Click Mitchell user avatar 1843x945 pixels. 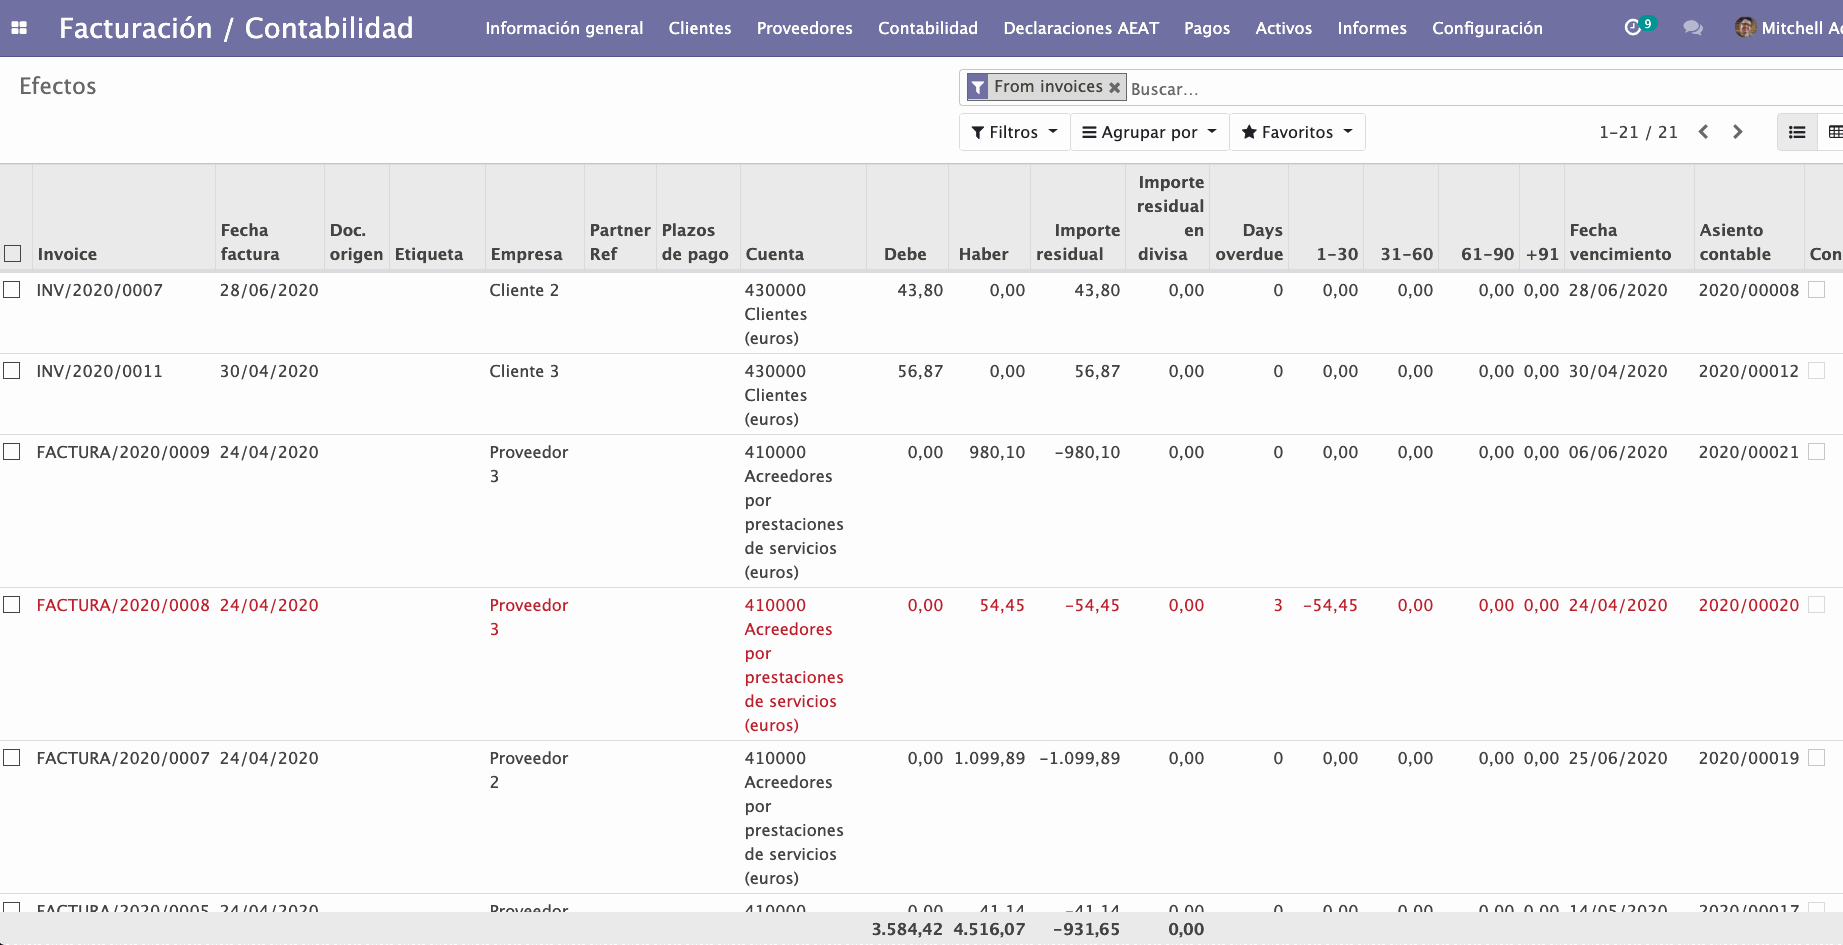[x=1745, y=28]
